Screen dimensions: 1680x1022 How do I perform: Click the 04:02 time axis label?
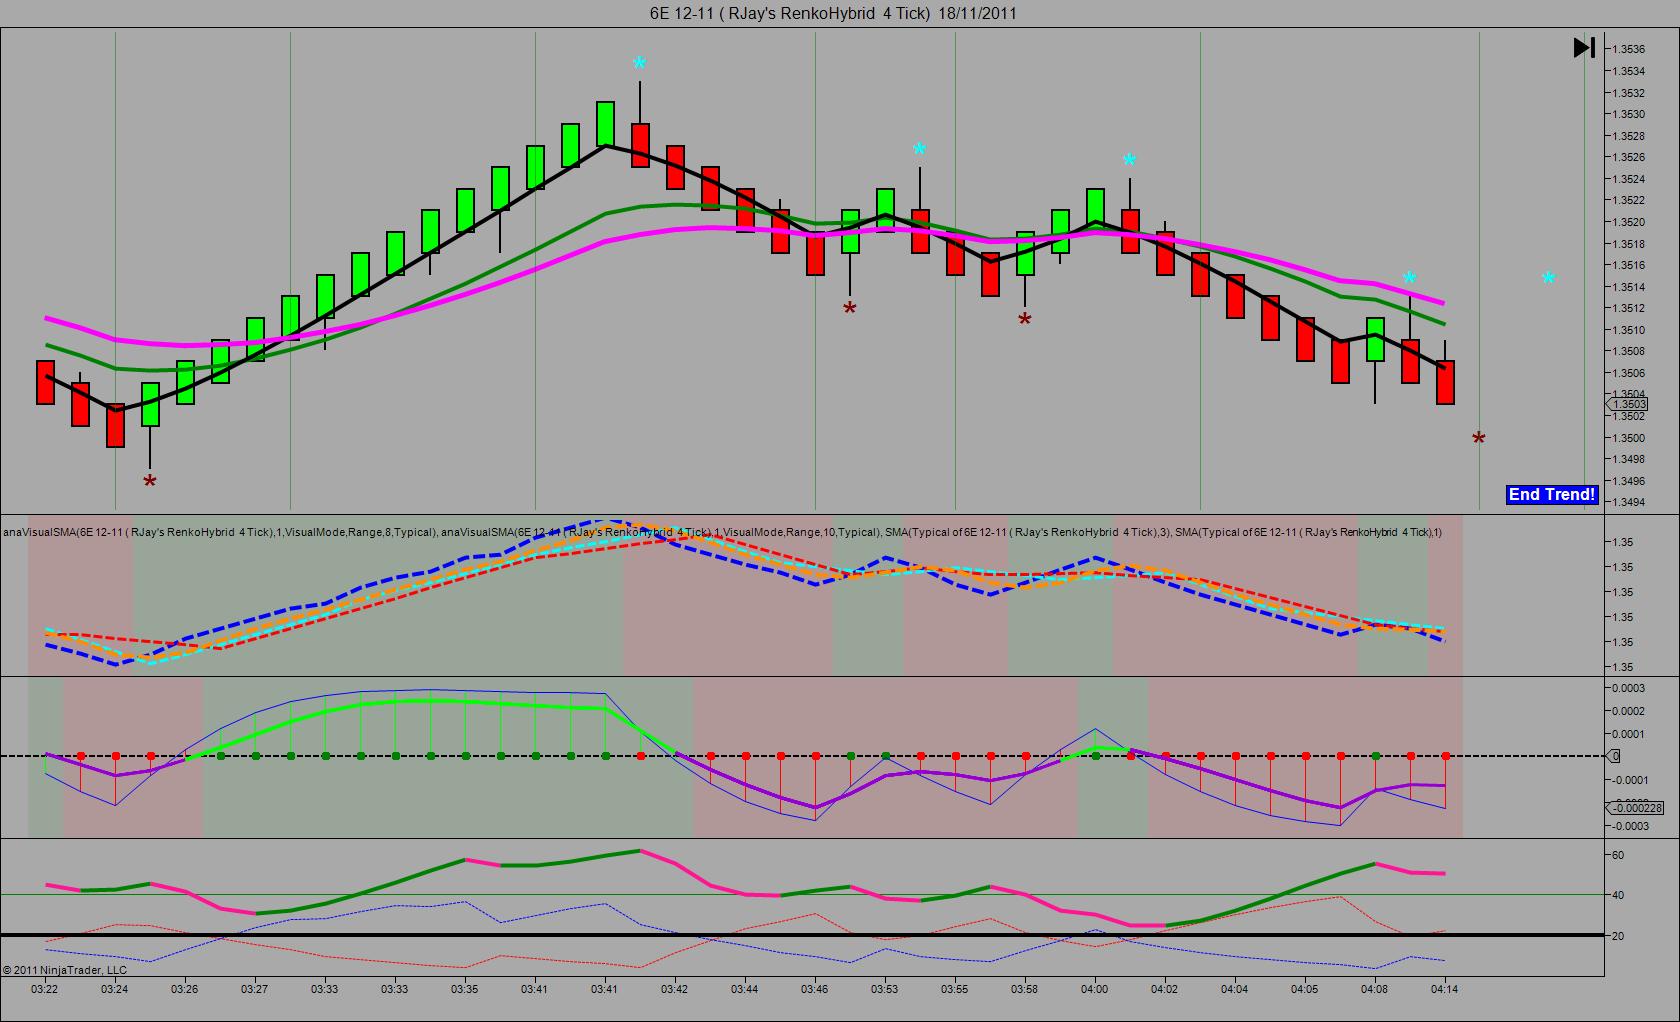[x=1165, y=989]
